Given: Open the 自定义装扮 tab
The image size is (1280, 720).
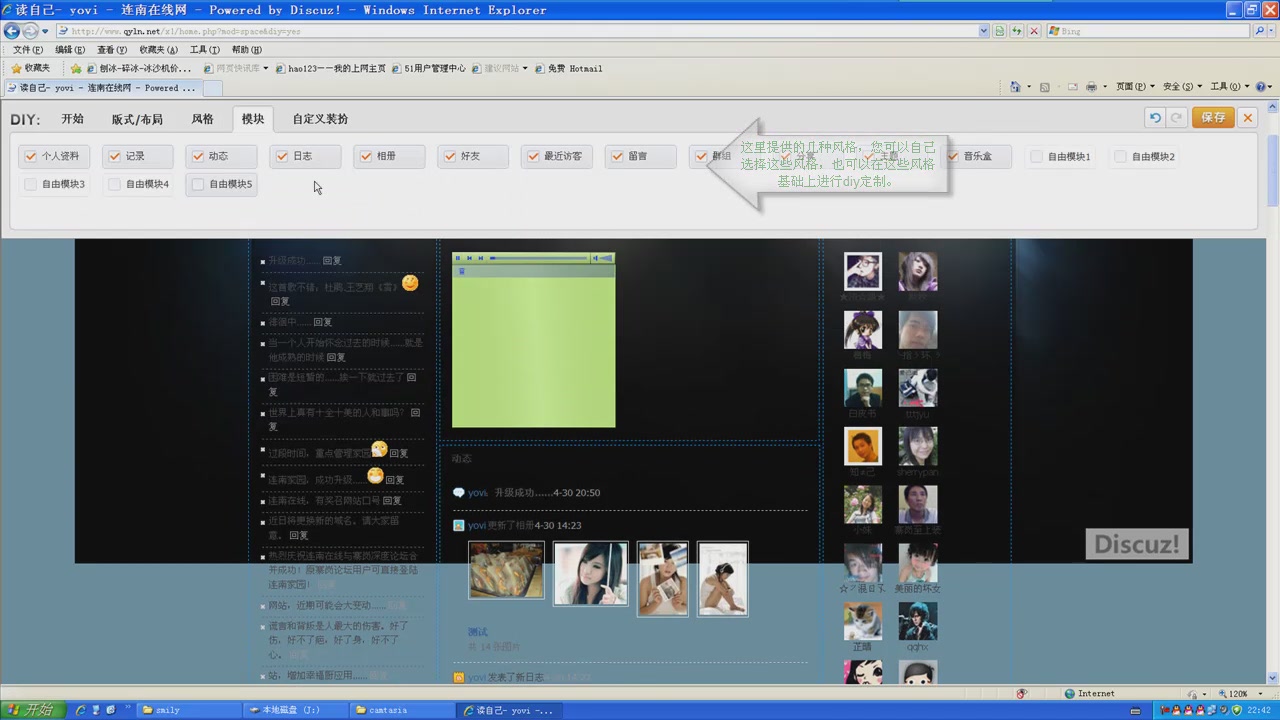Looking at the screenshot, I should (320, 119).
